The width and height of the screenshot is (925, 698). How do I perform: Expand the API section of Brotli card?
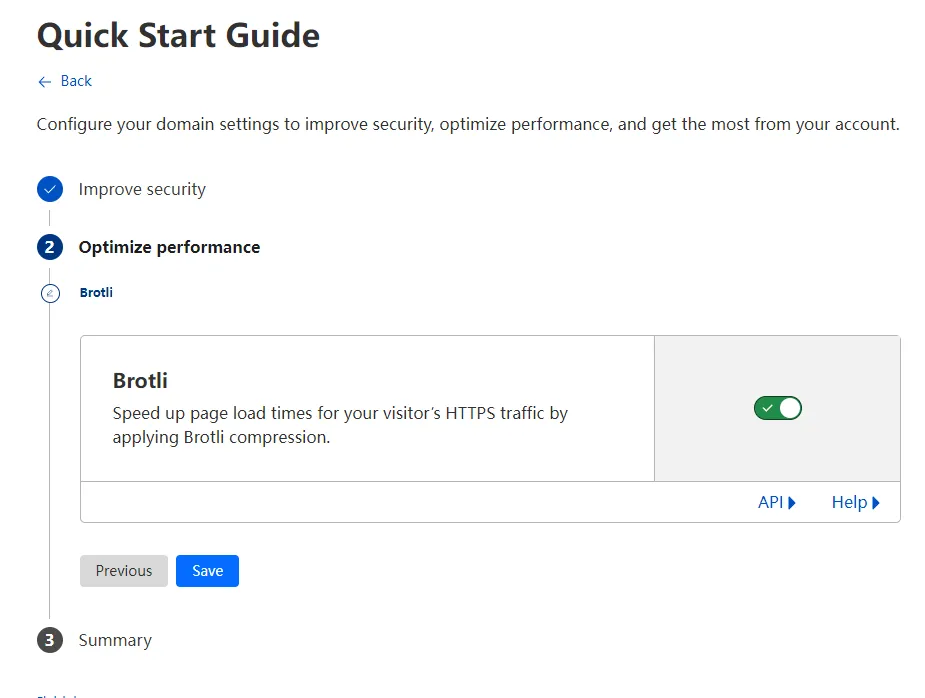(771, 502)
